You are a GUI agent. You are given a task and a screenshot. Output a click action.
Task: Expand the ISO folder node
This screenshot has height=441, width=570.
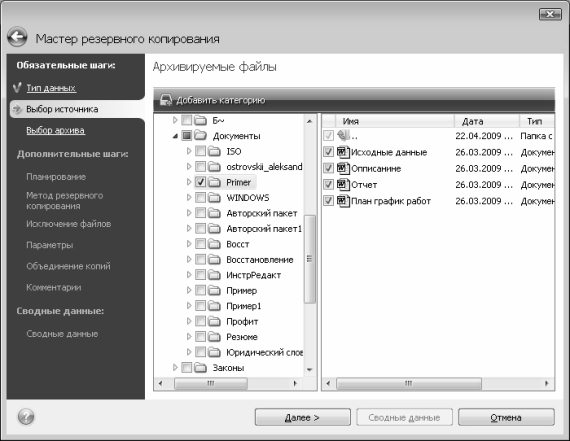pos(189,151)
